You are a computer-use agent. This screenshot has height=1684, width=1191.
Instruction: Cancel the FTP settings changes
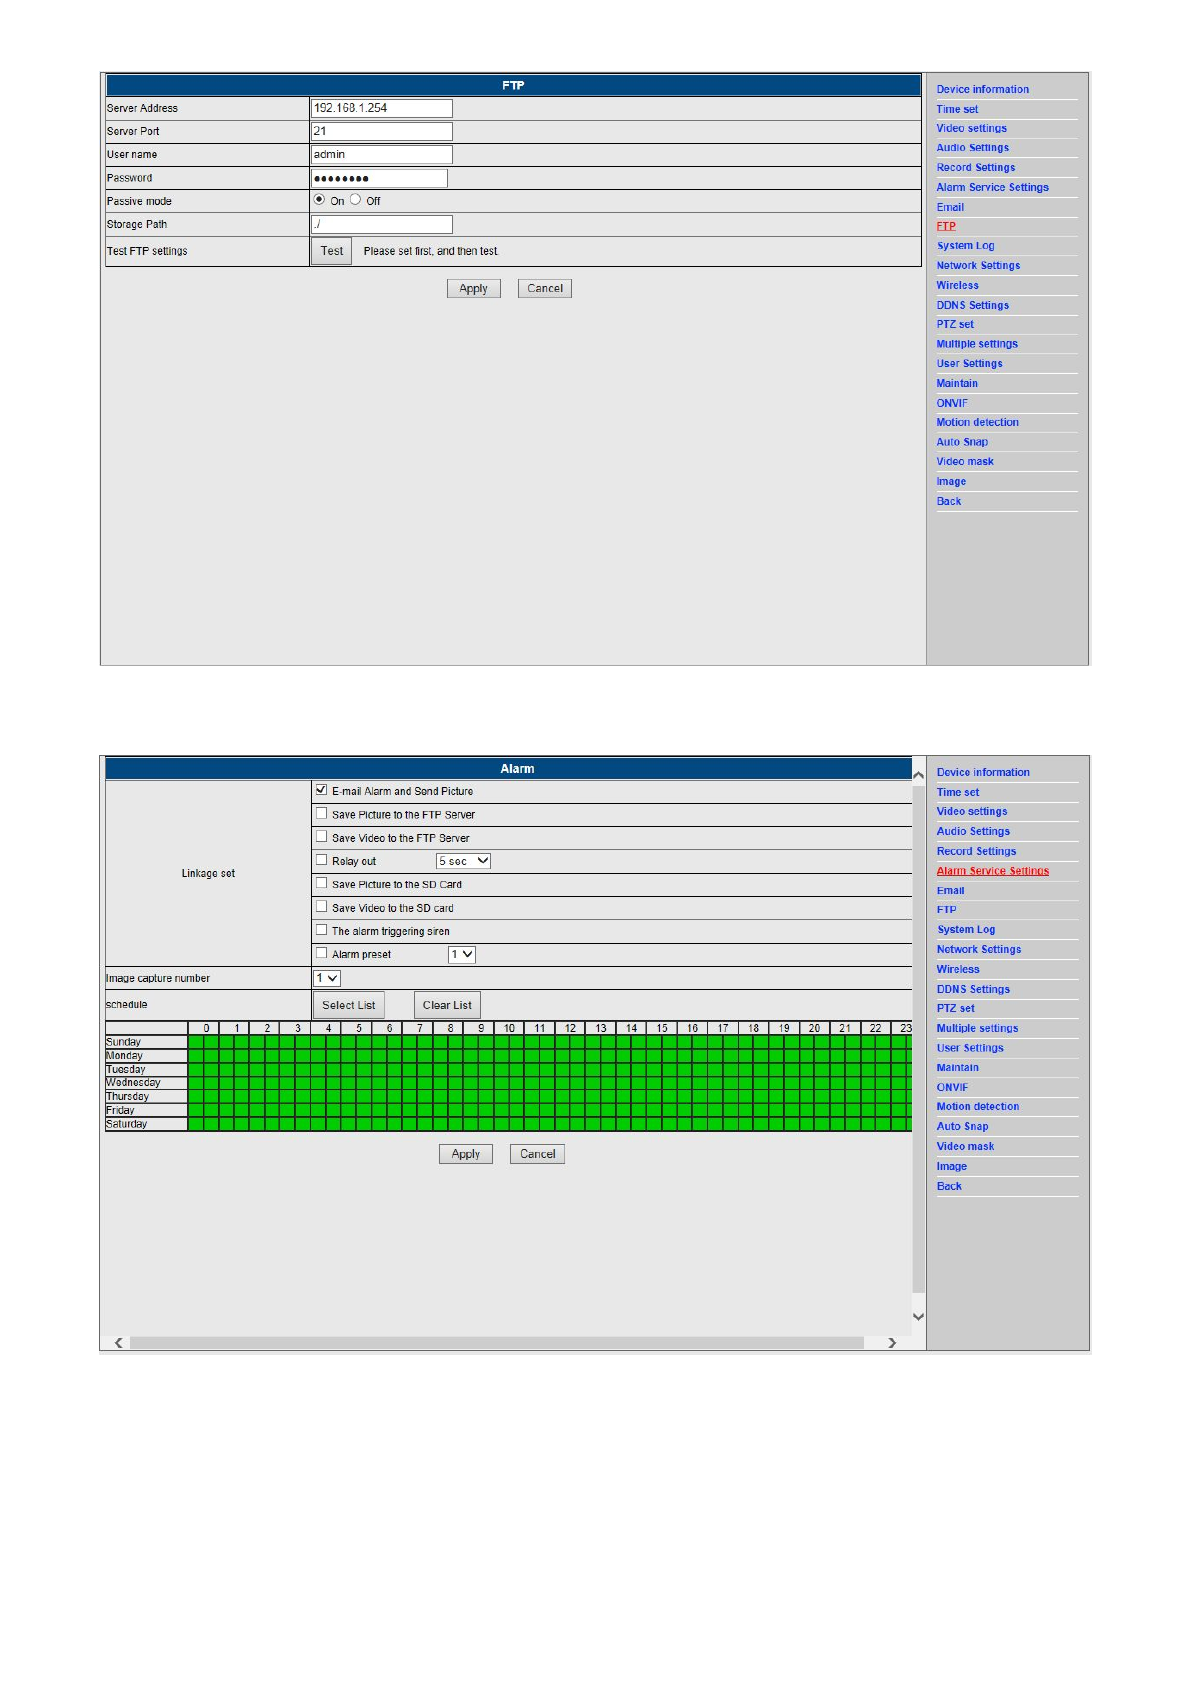545,288
